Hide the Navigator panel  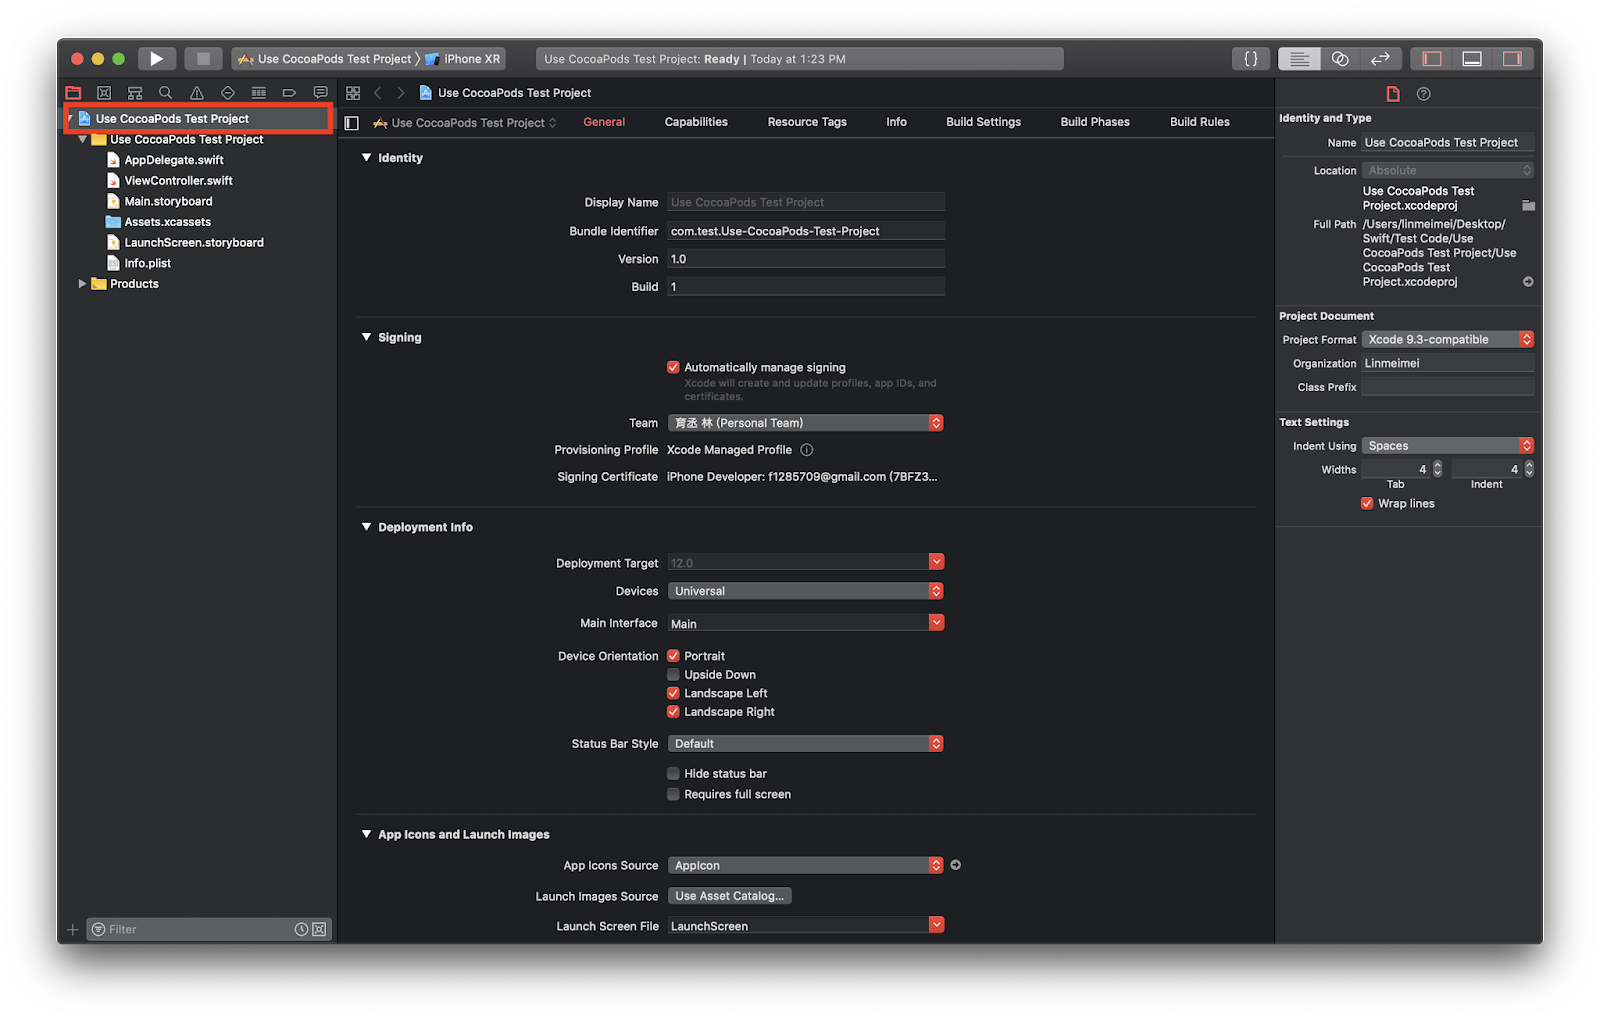[1432, 59]
